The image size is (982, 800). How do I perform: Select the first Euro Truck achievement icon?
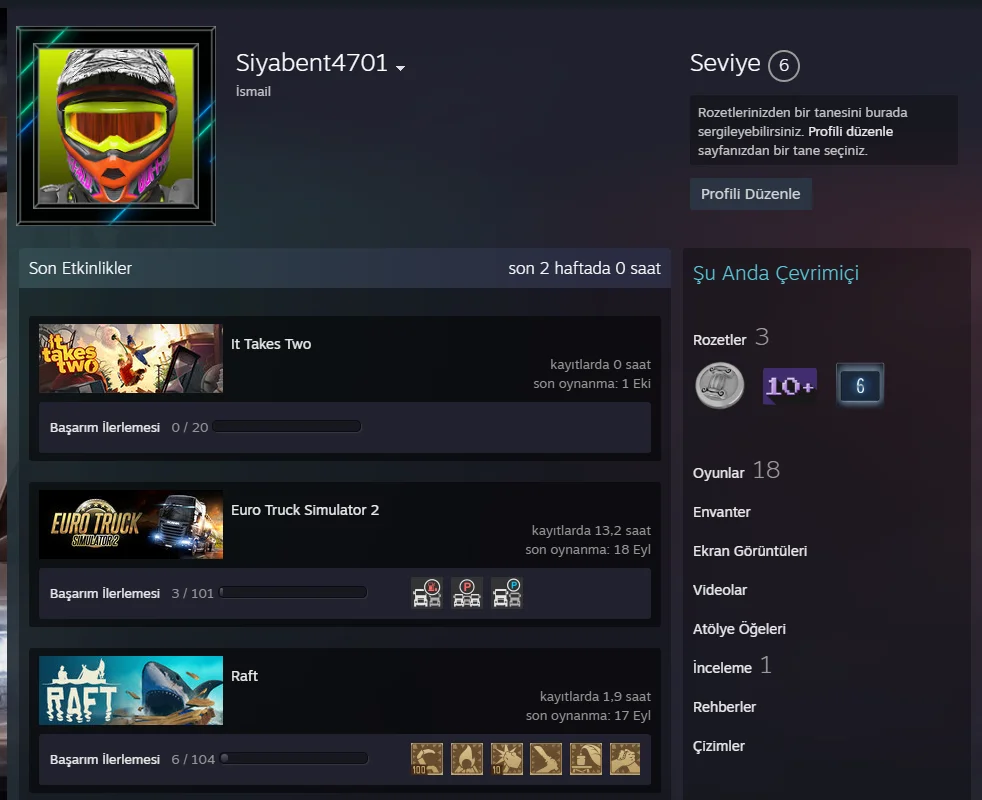tap(427, 593)
